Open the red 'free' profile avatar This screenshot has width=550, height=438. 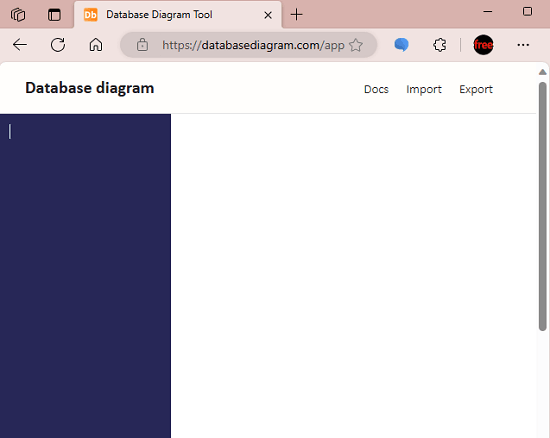point(483,45)
